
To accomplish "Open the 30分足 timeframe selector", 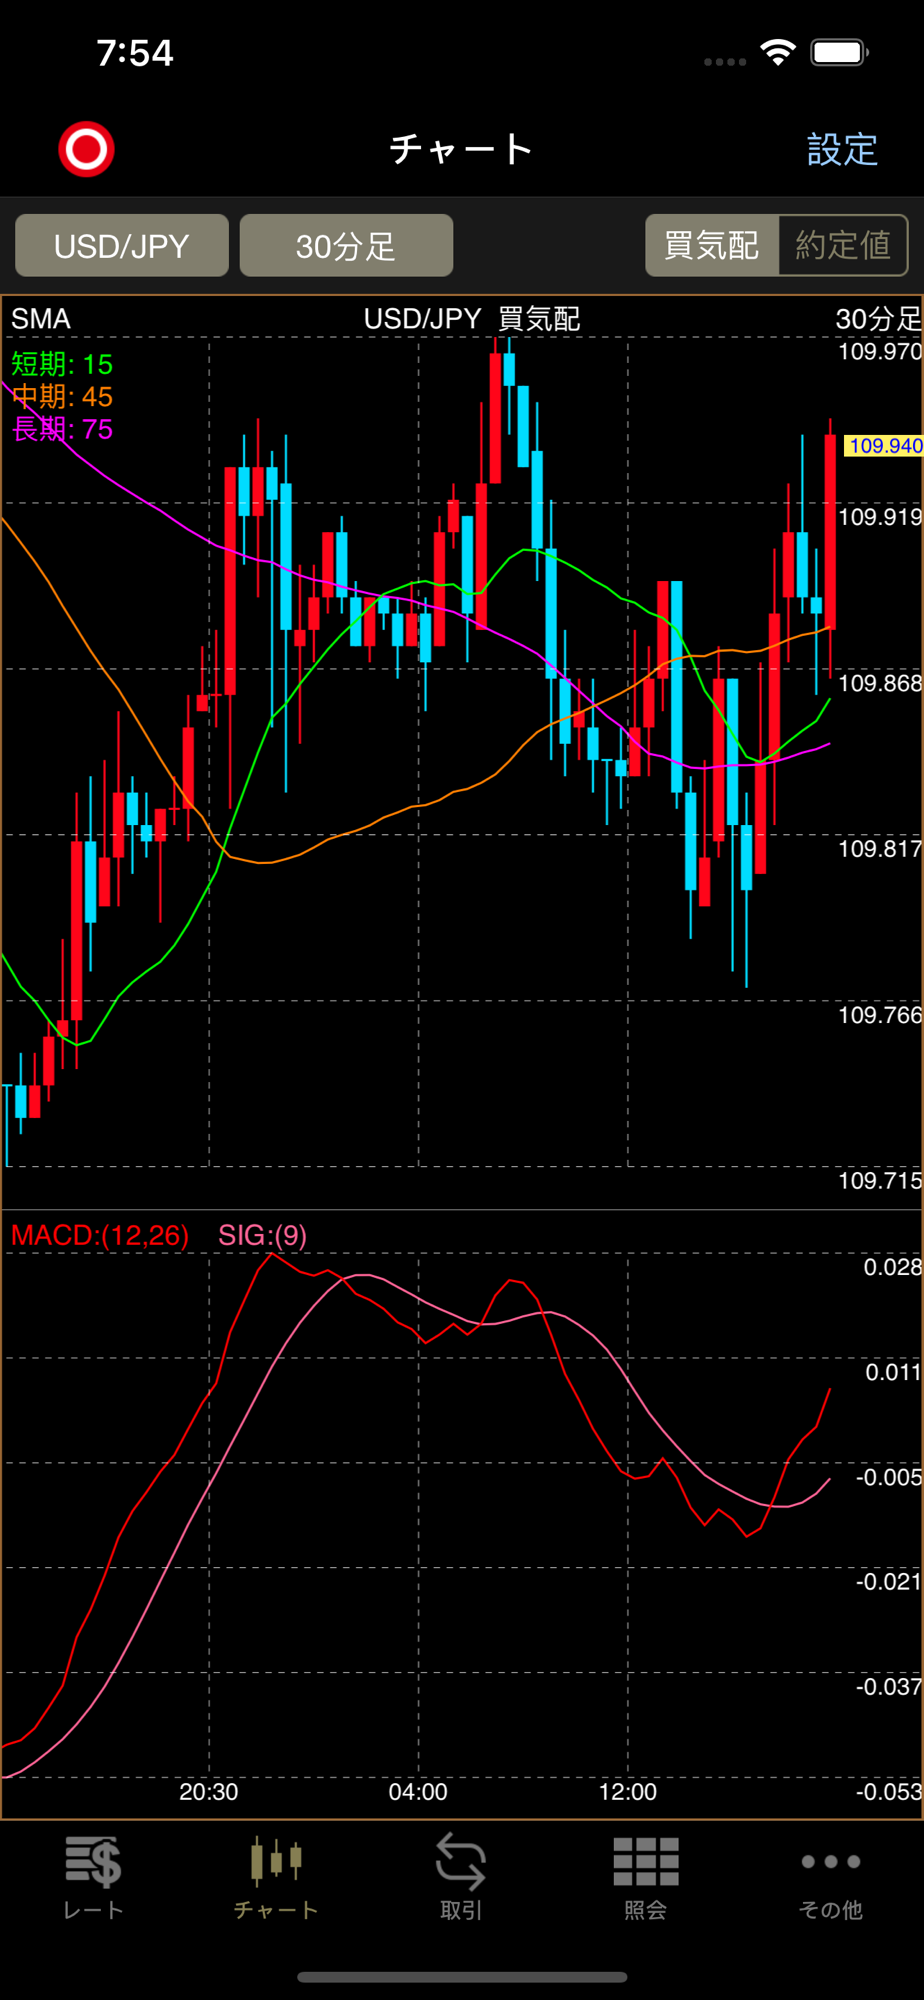I will tap(346, 245).
